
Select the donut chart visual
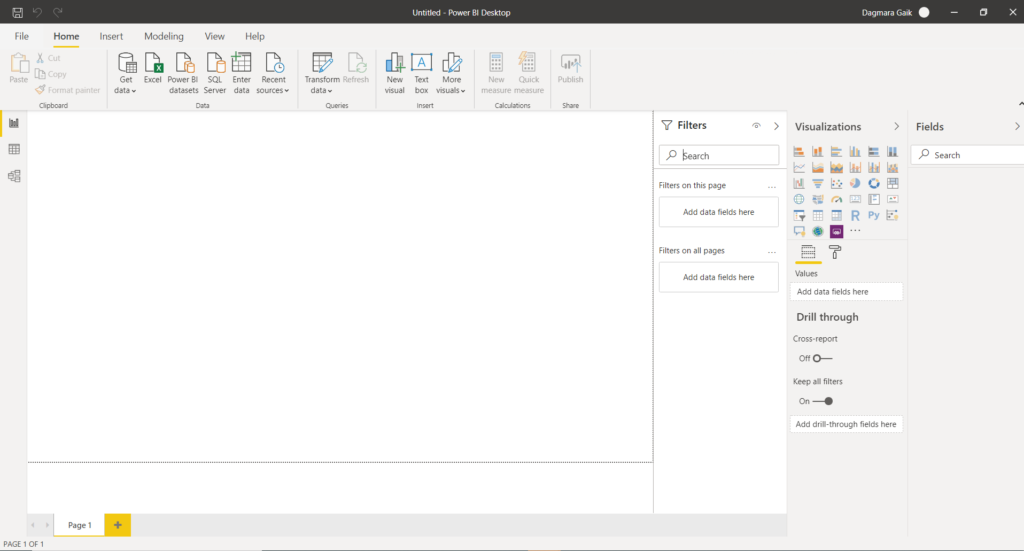coord(874,183)
